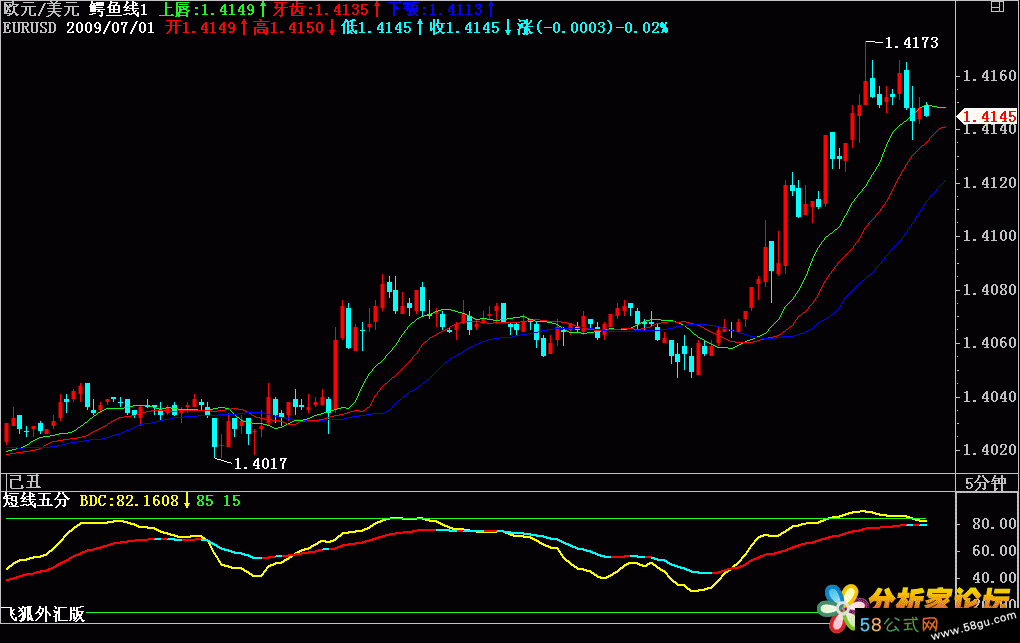
Task: Click the 己丑 label below the chart
Action: pos(24,482)
